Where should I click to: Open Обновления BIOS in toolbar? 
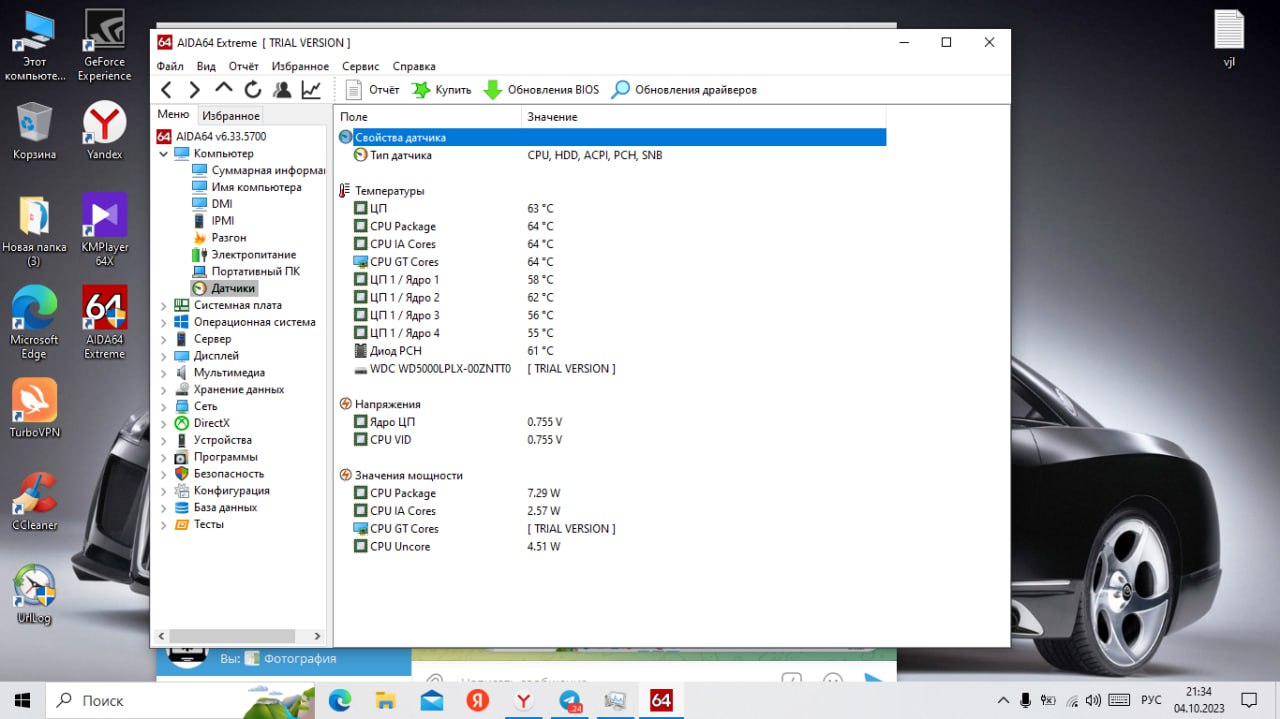tap(541, 90)
